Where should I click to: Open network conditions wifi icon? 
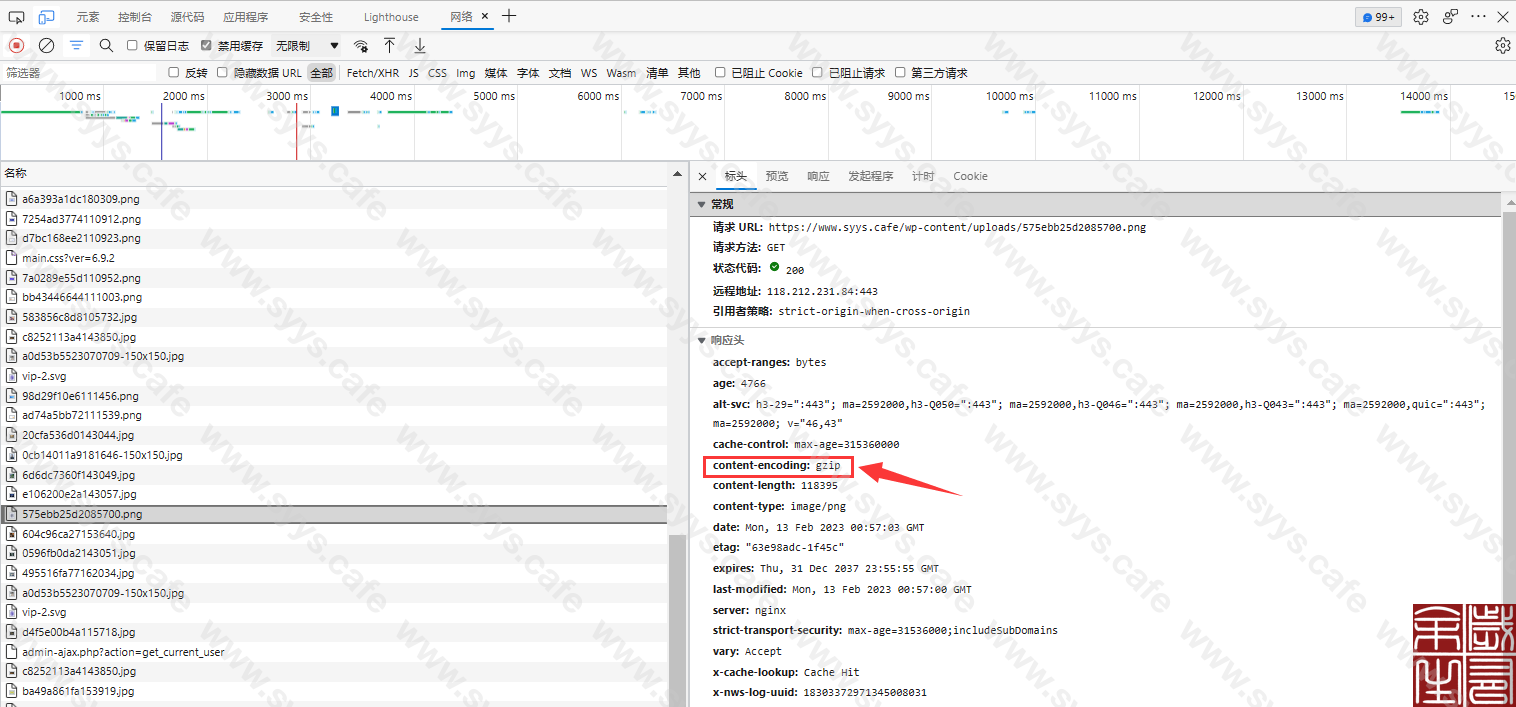coord(361,46)
